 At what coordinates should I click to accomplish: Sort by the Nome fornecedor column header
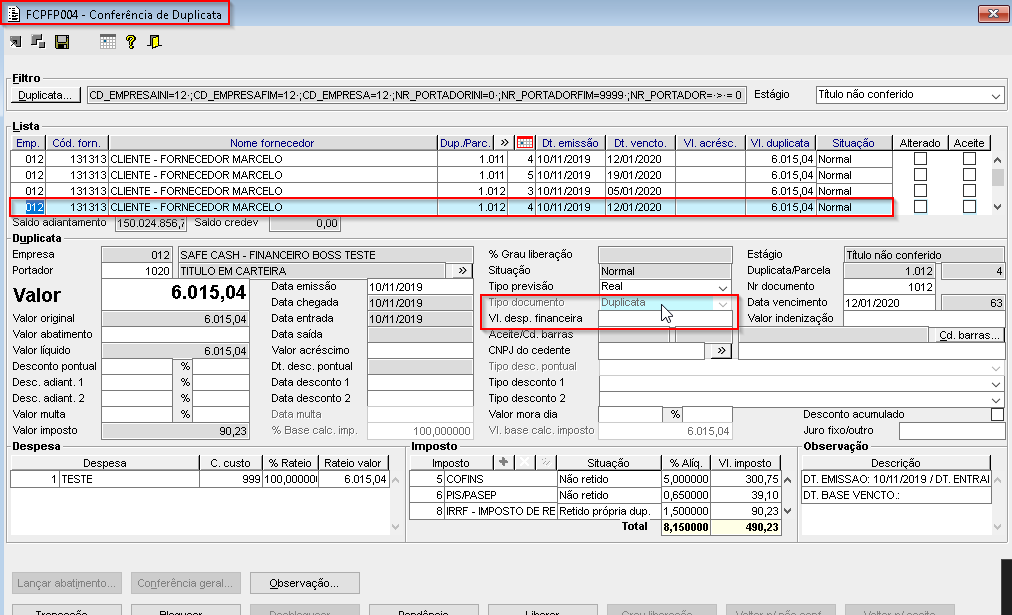click(272, 143)
